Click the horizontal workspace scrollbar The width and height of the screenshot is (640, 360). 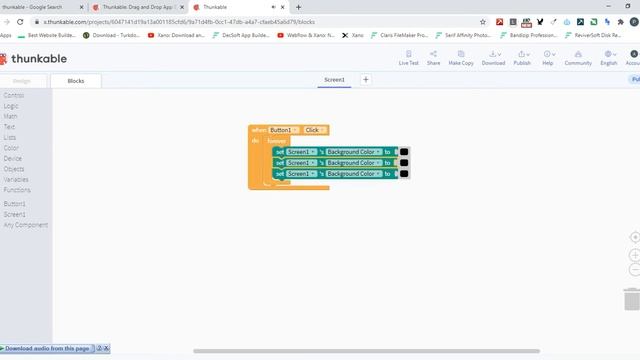367,351
